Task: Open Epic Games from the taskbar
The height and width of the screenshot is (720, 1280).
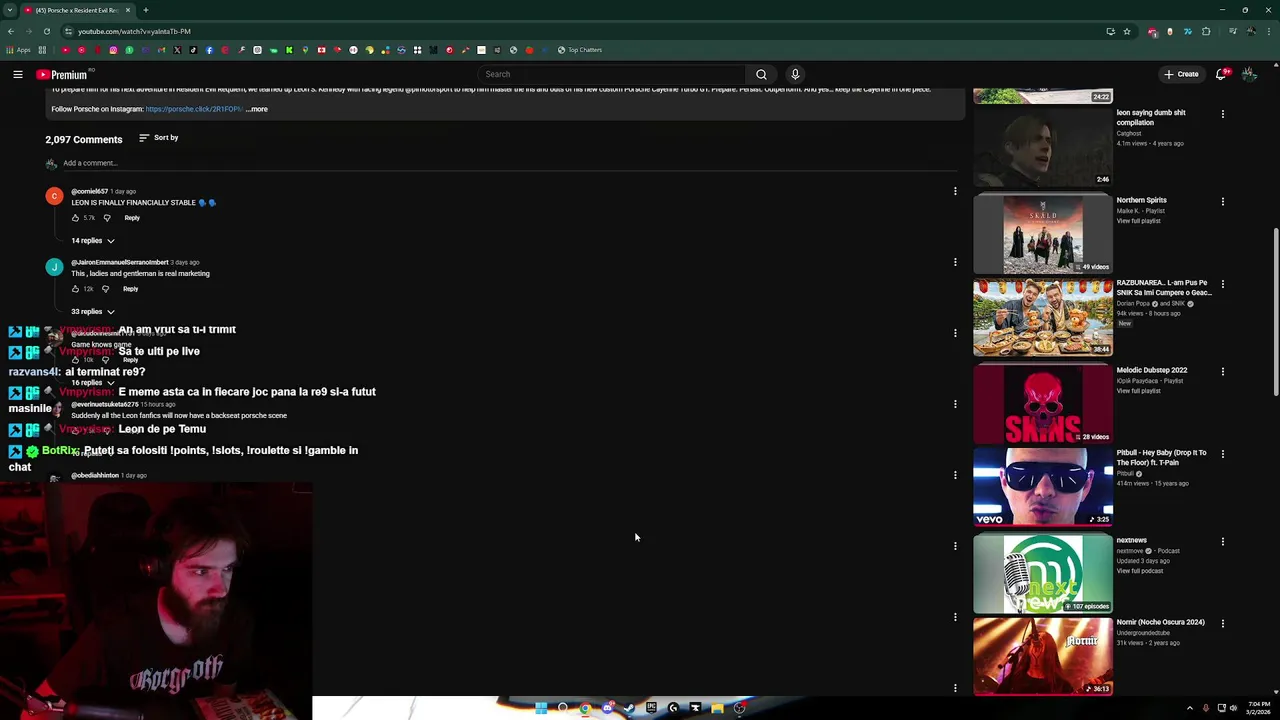Action: click(x=651, y=708)
